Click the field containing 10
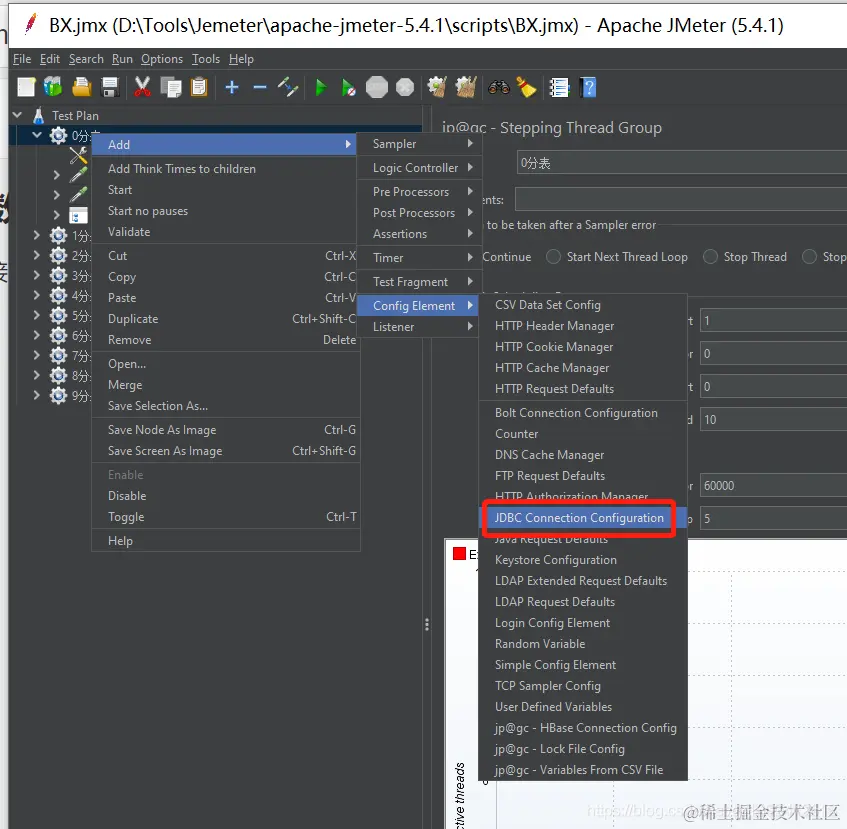The height and width of the screenshot is (829, 847). [774, 420]
